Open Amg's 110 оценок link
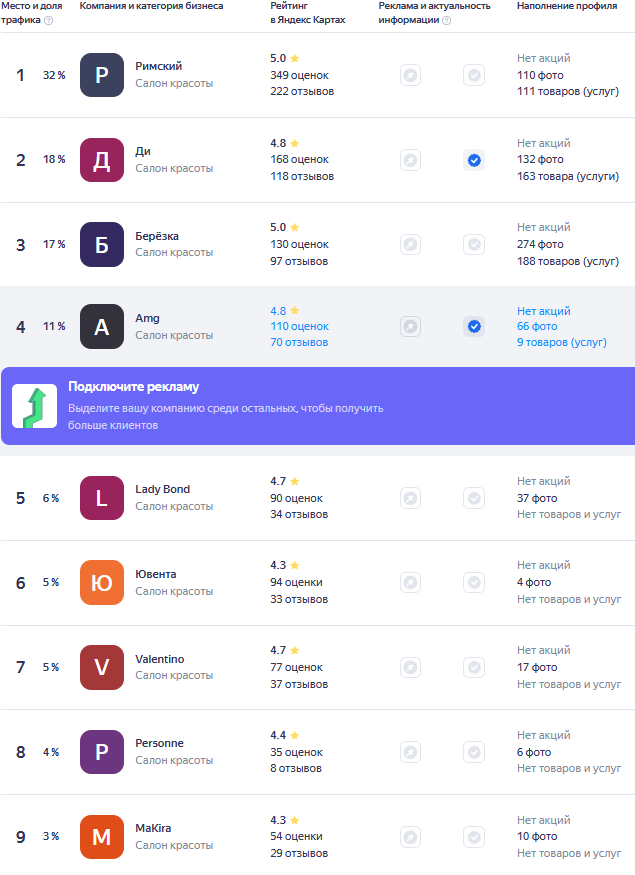635x875 pixels. 299,326
